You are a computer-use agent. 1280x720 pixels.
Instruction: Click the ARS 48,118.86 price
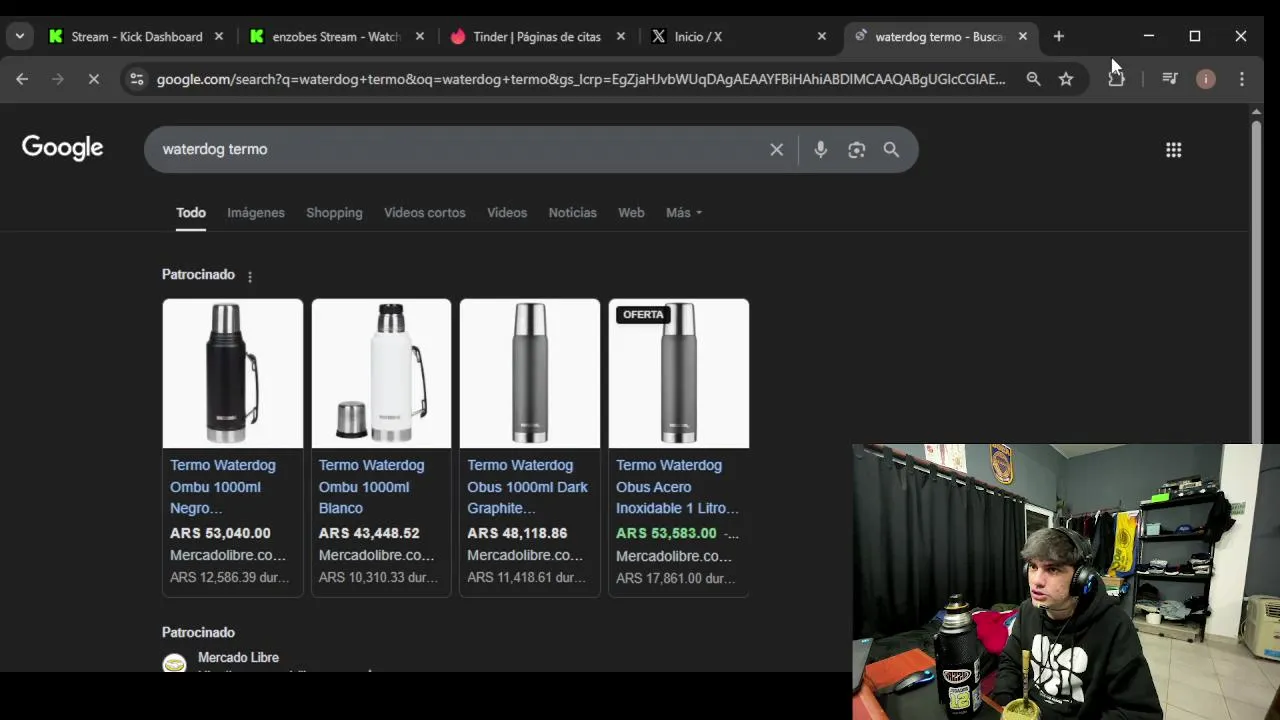517,533
